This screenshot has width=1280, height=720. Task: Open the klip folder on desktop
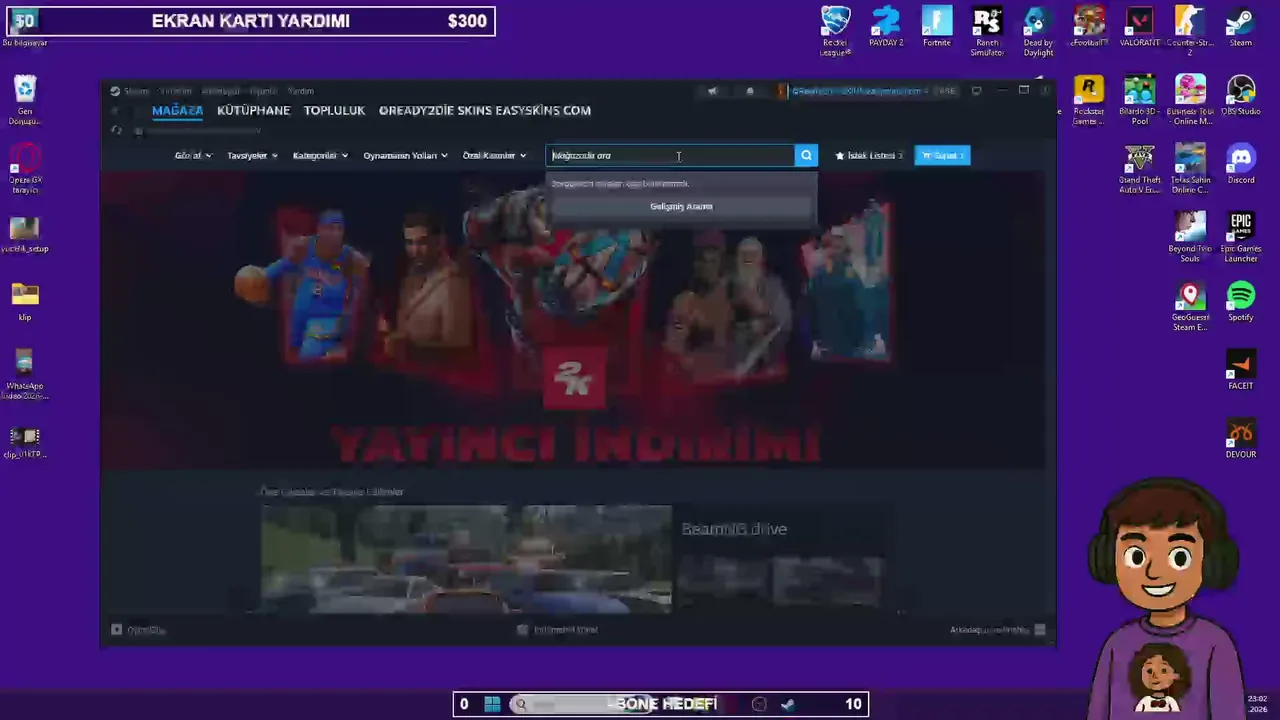pyautogui.click(x=25, y=302)
